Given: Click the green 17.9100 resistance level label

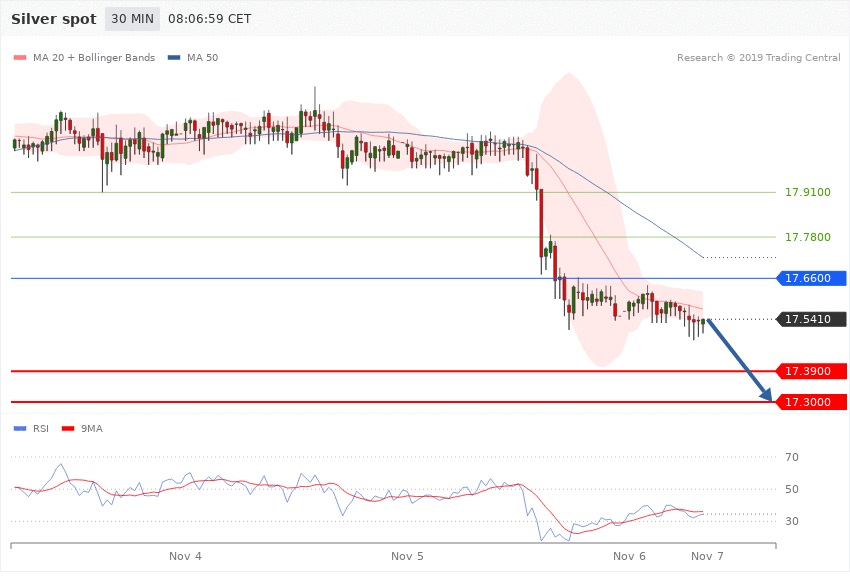Looking at the screenshot, I should pyautogui.click(x=807, y=192).
